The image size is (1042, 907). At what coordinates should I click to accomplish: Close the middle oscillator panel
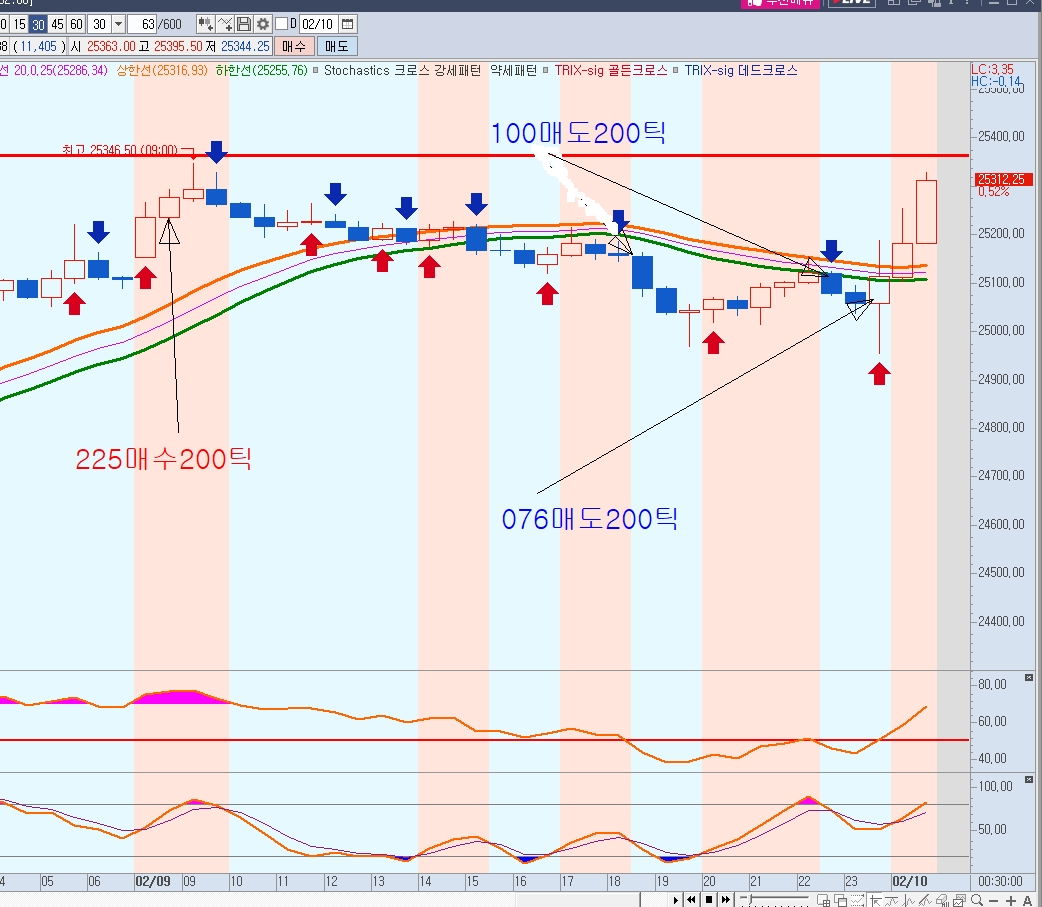[x=1029, y=678]
